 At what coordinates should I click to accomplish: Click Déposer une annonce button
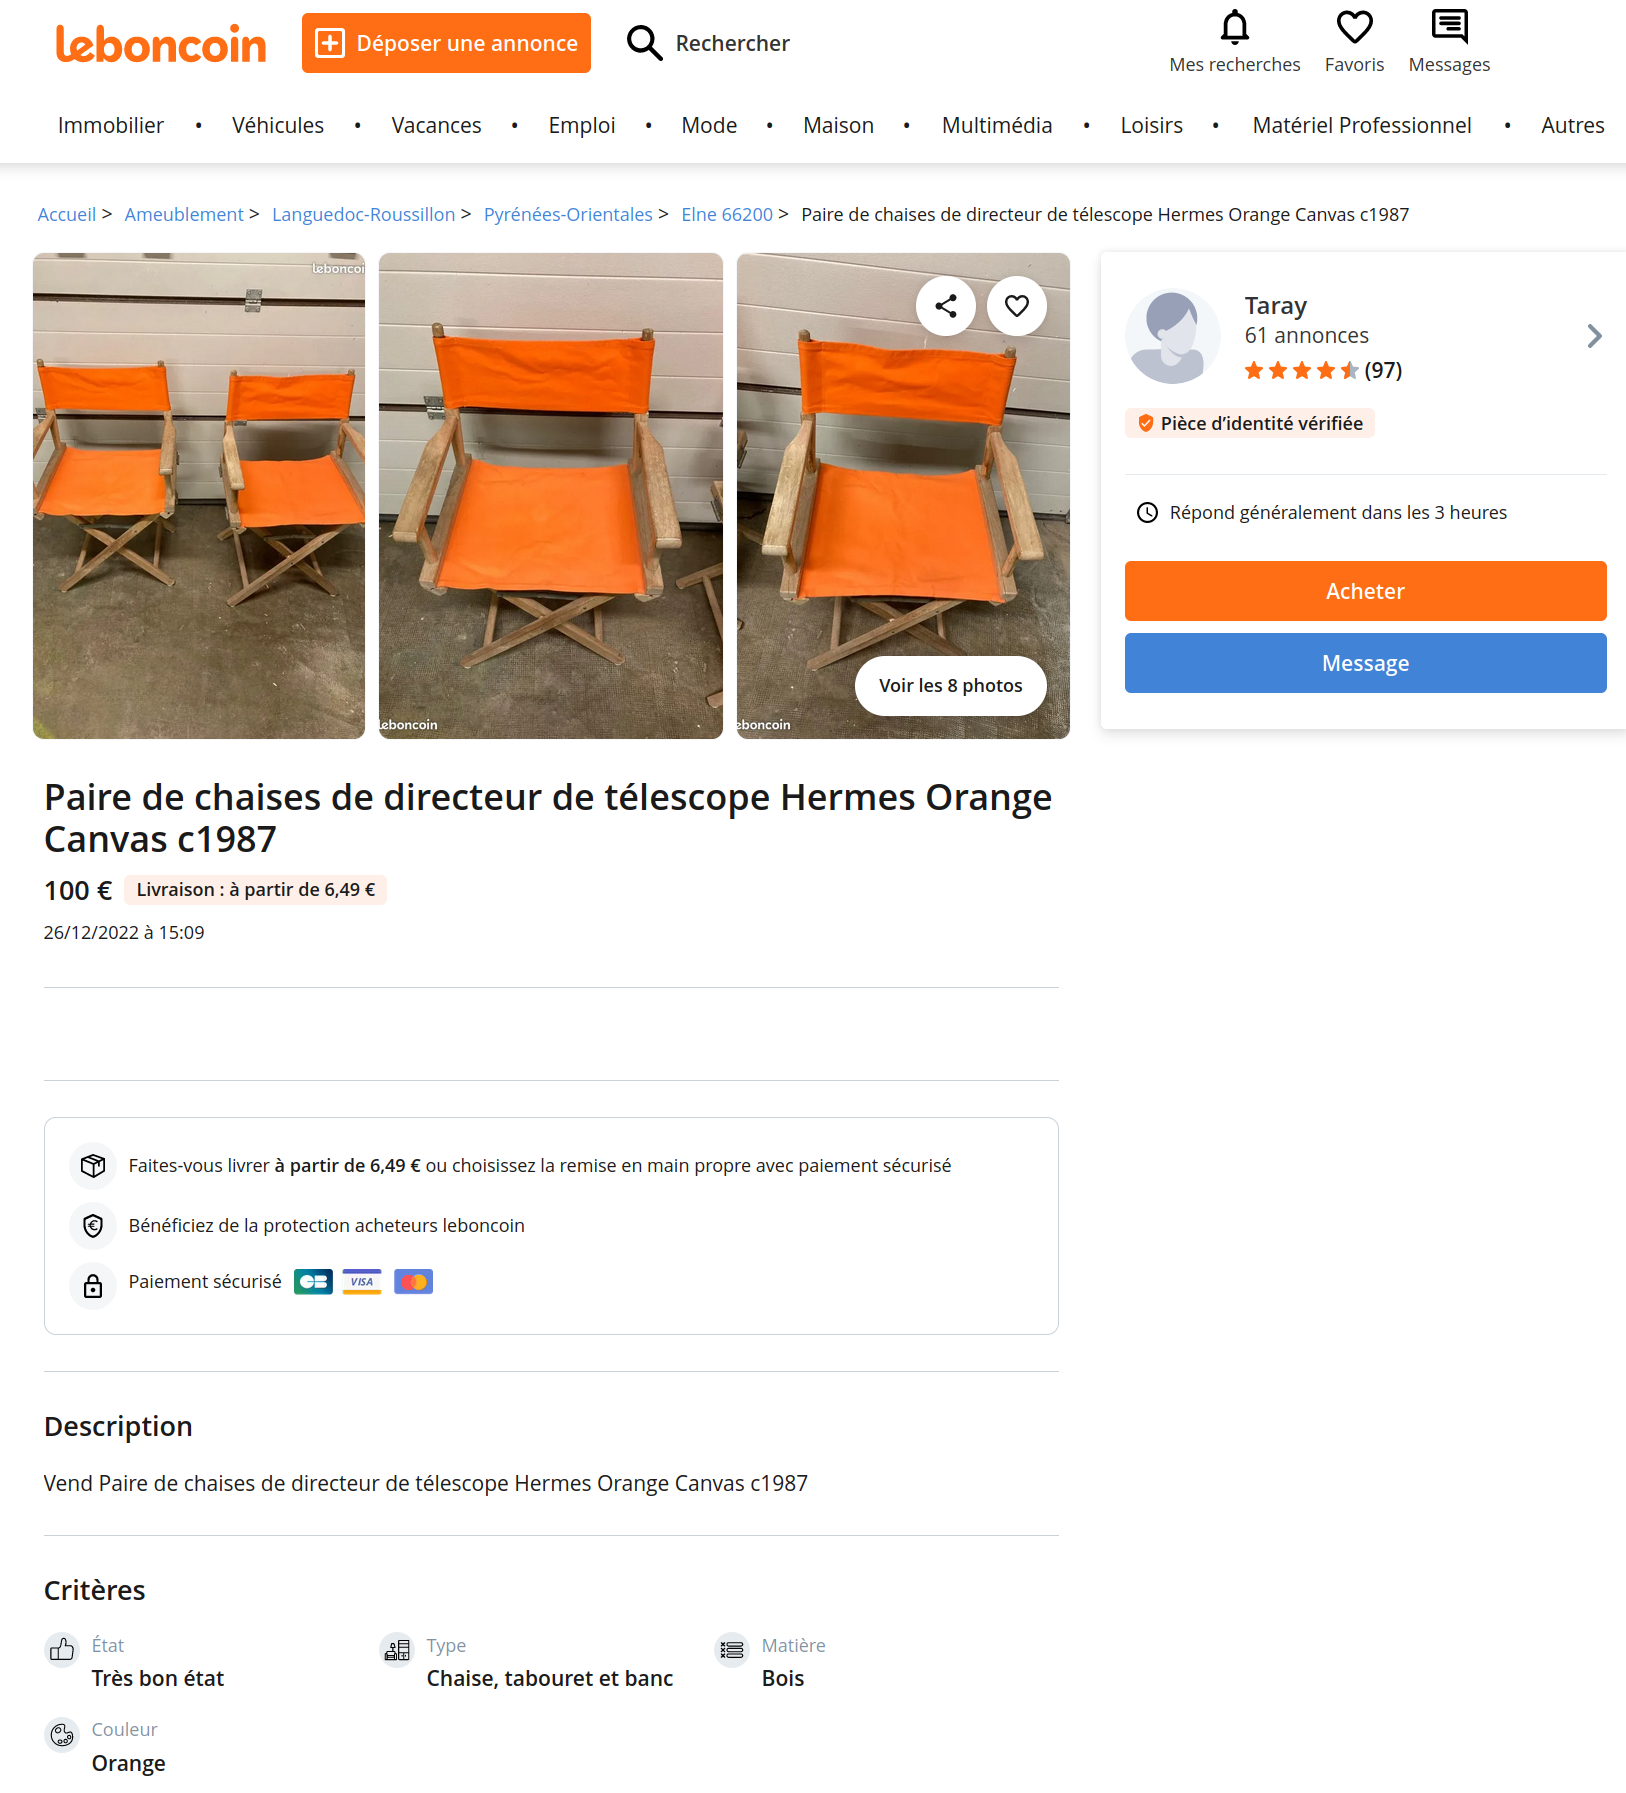coord(446,43)
